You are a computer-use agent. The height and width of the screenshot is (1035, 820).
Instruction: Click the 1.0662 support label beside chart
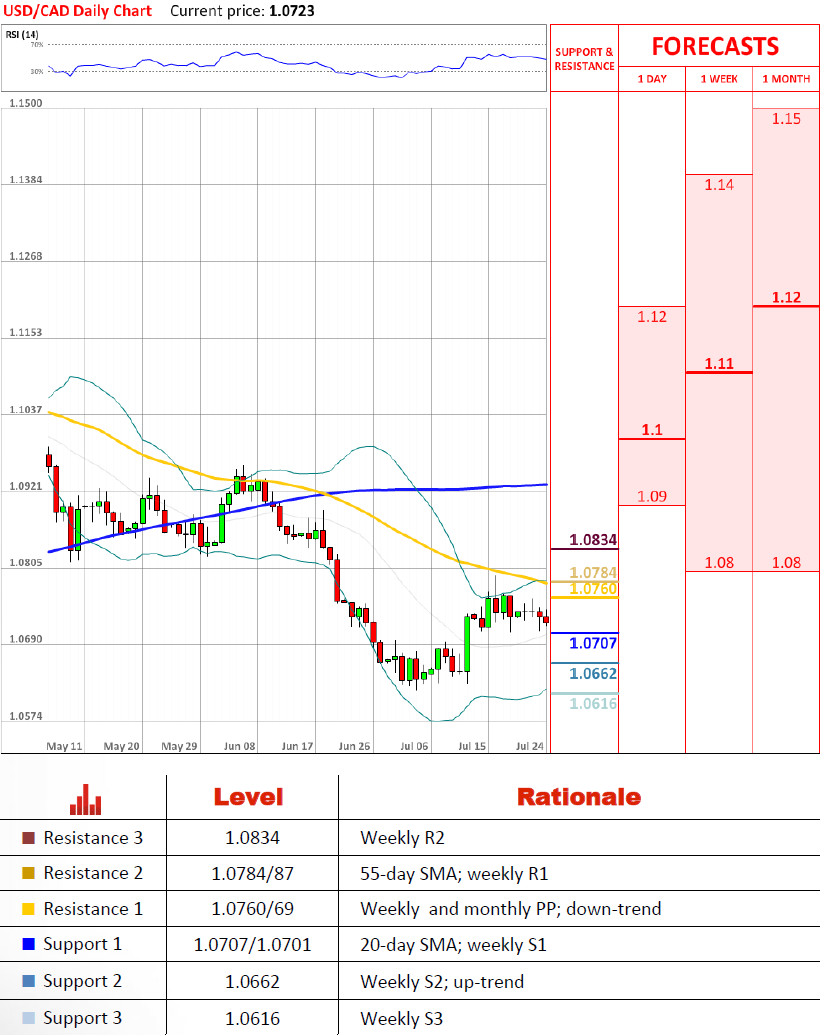pyautogui.click(x=593, y=673)
